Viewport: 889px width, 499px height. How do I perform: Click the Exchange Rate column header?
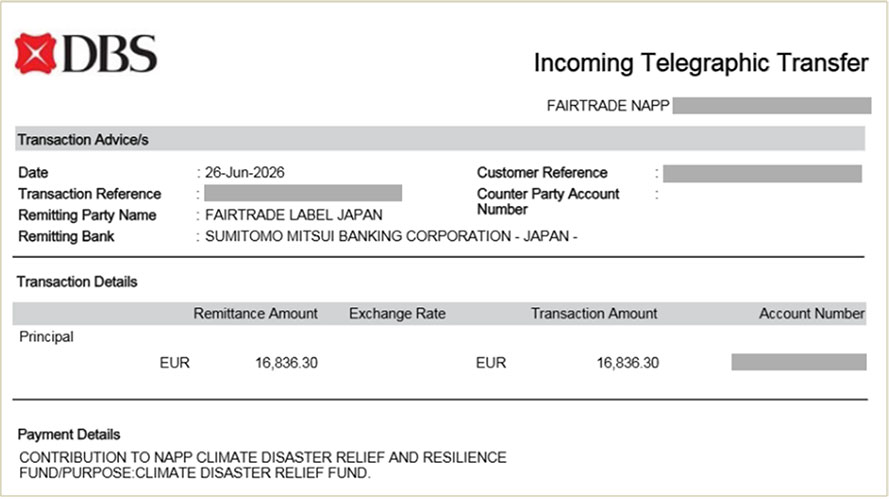[397, 314]
